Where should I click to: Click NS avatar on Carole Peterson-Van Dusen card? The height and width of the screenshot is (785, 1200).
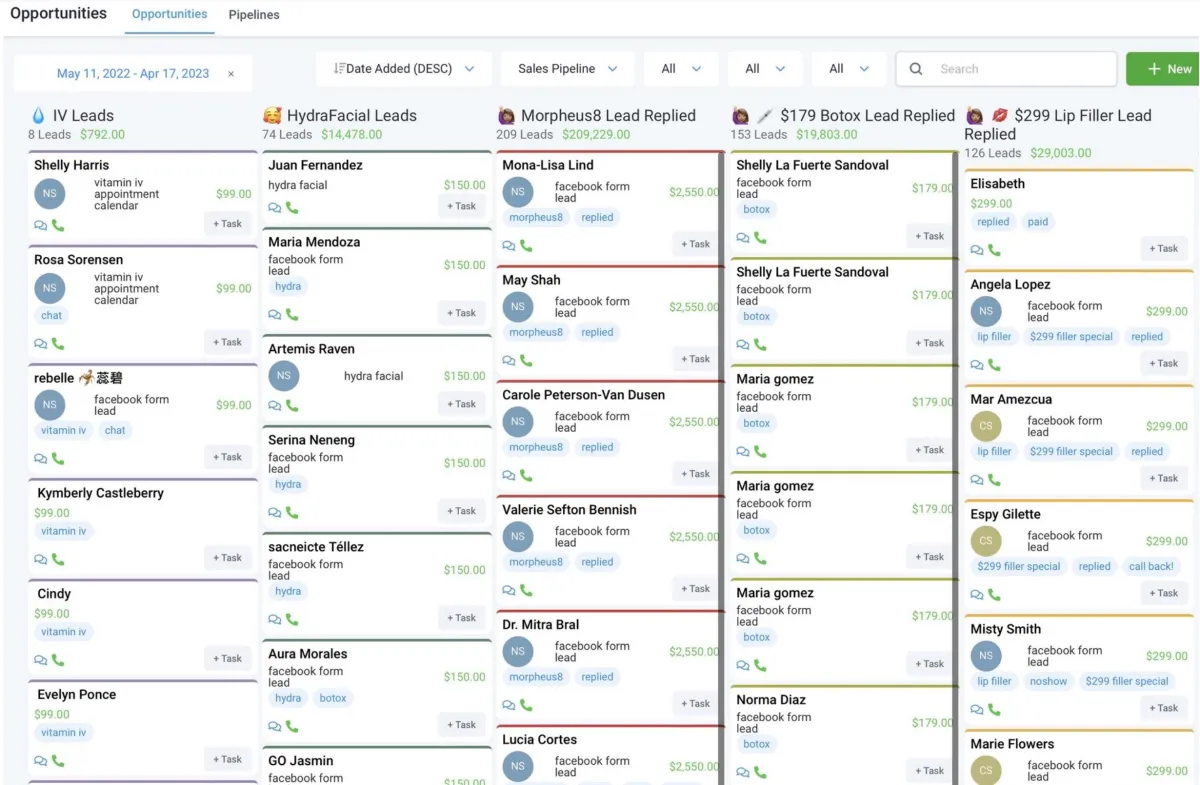click(x=517, y=422)
